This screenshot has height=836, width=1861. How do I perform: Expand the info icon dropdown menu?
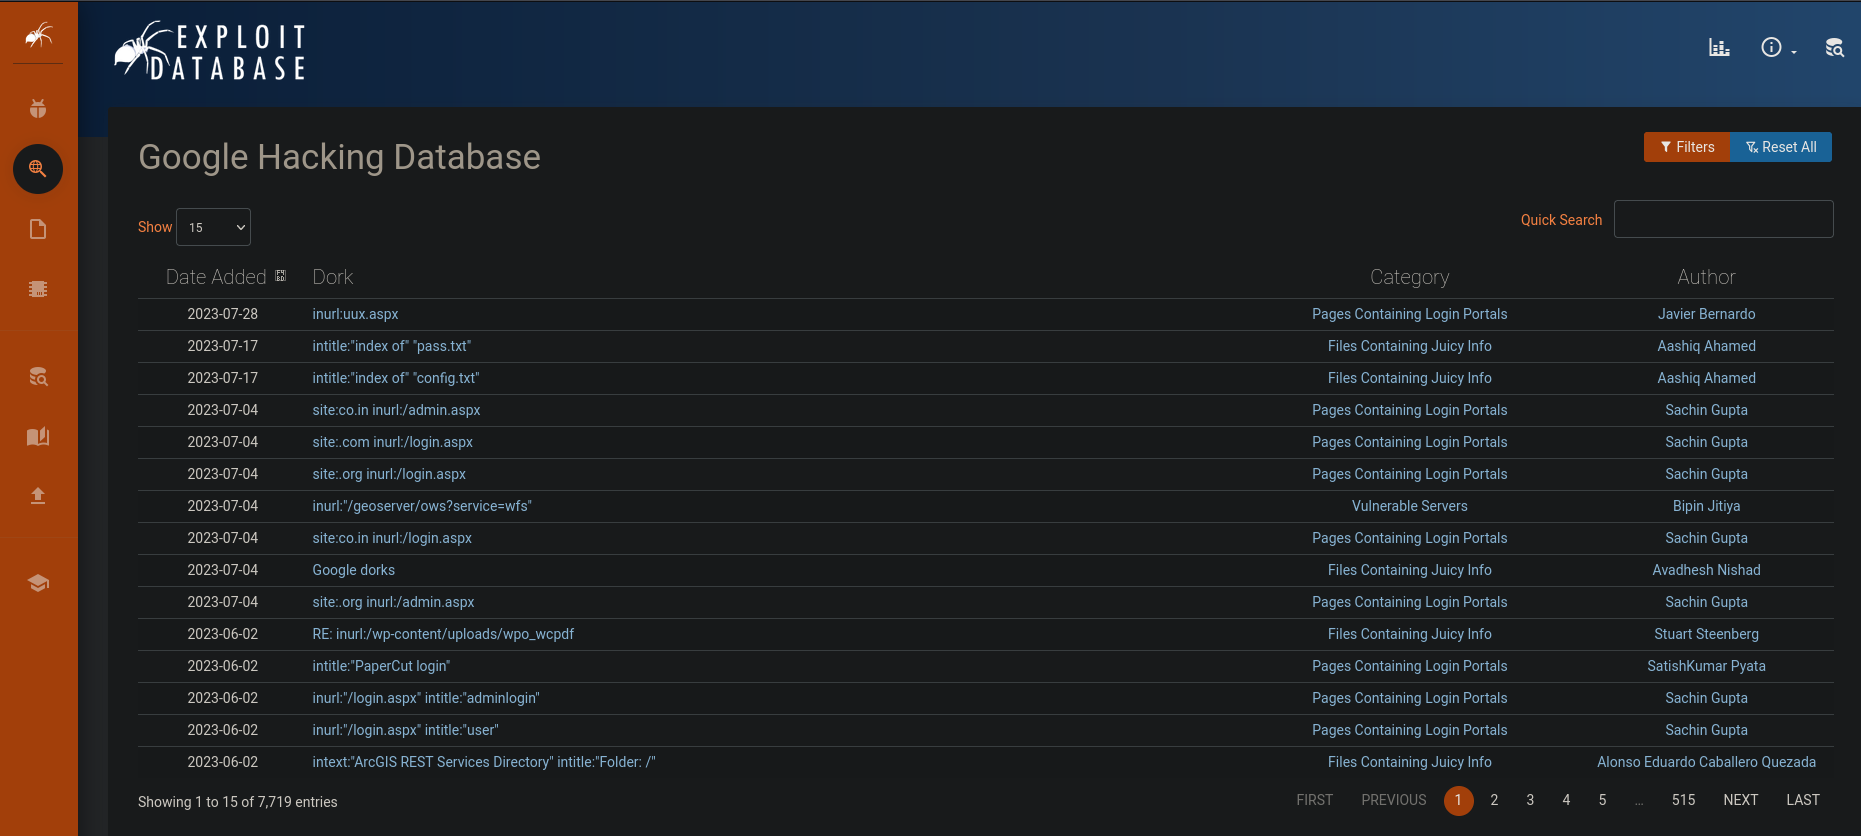1777,47
